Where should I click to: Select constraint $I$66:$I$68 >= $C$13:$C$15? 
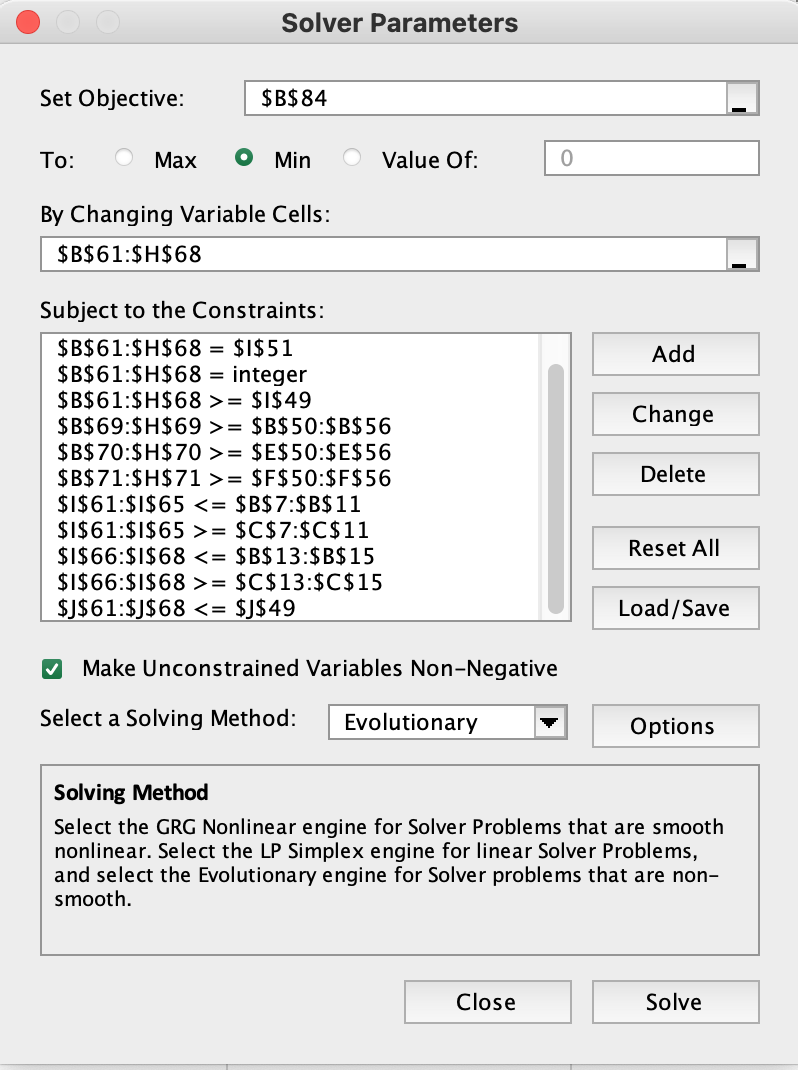coord(220,582)
